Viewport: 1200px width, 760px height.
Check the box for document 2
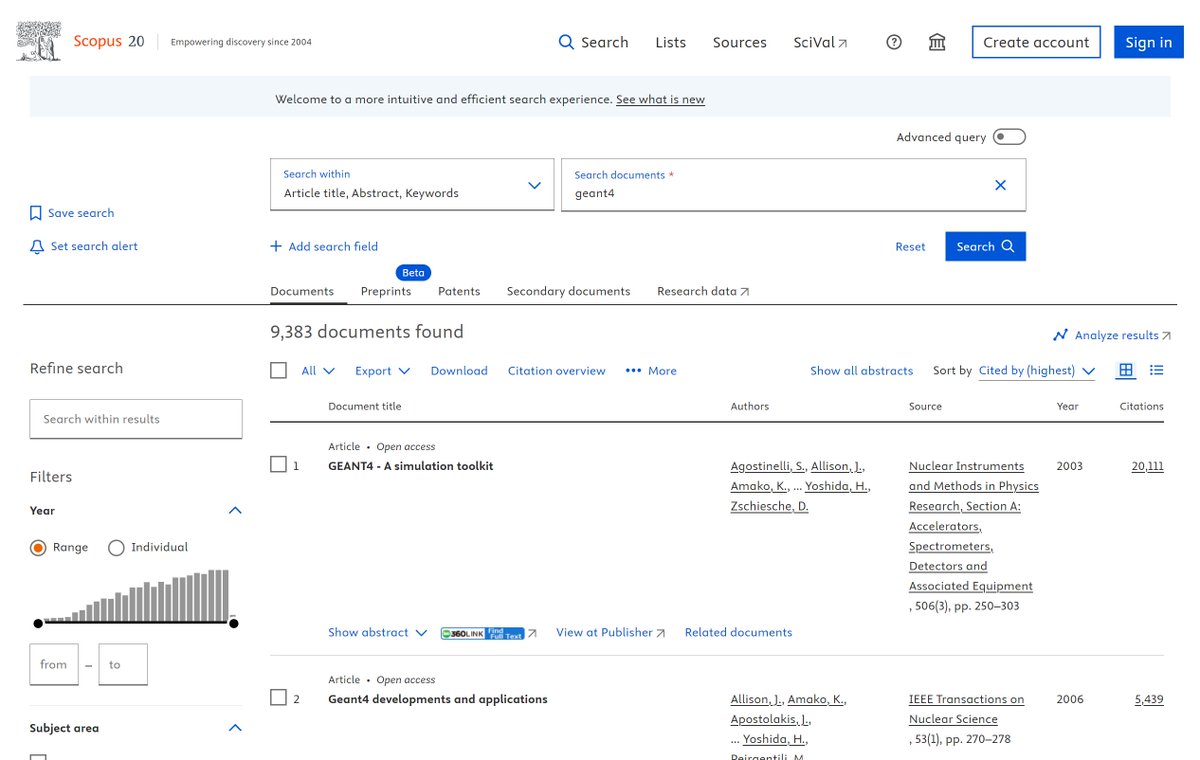(x=279, y=697)
